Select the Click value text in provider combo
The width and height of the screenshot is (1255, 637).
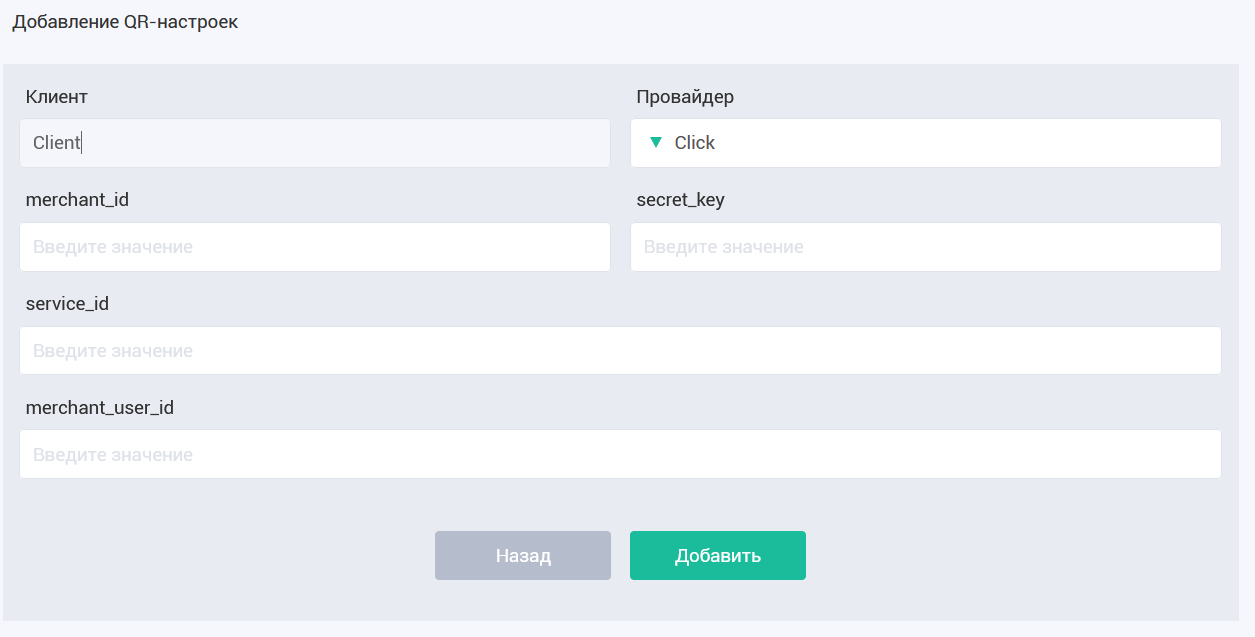pyautogui.click(x=695, y=143)
